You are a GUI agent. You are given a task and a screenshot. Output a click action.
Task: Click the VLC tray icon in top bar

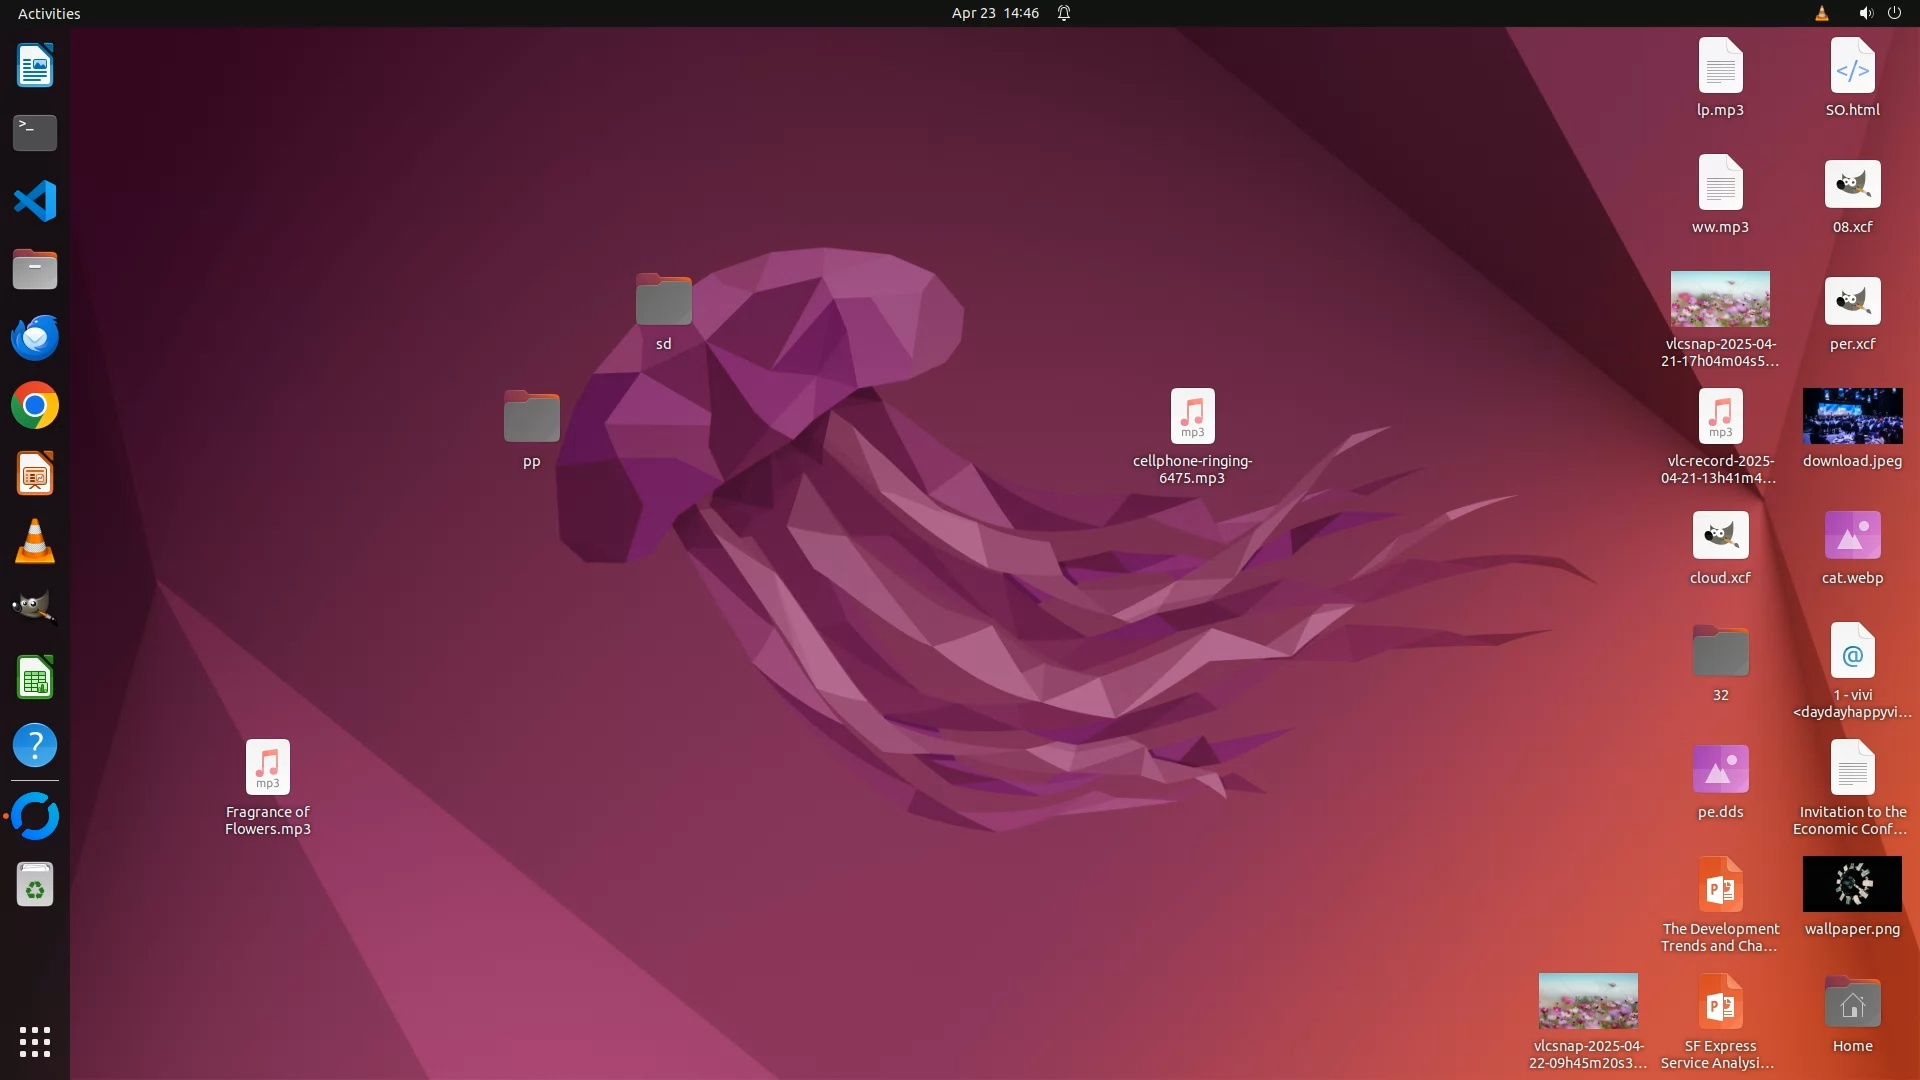tap(1821, 13)
